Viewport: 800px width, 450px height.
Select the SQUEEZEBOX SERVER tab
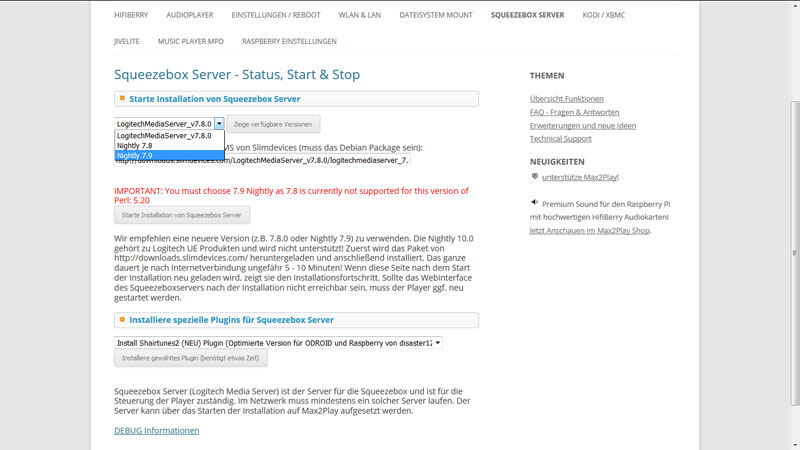[528, 15]
